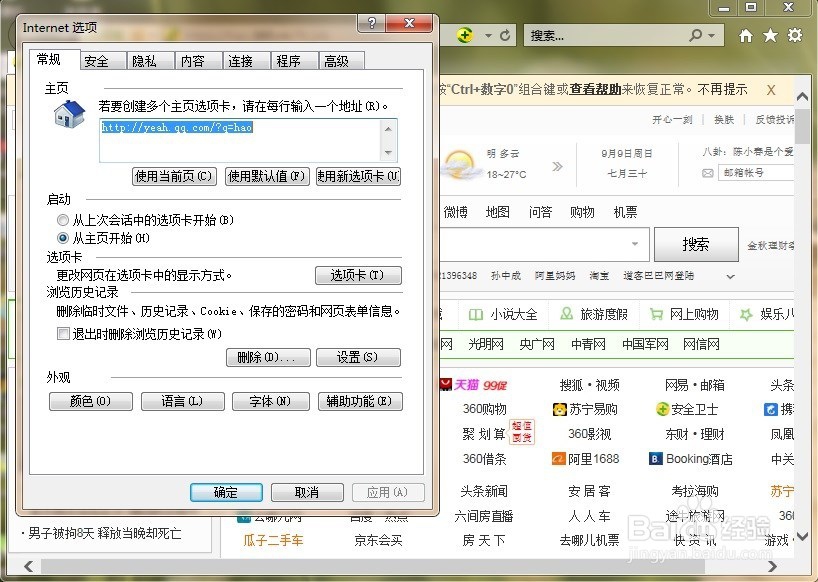Image resolution: width=818 pixels, height=582 pixels.
Task: Switch to the 内容 tab
Action: (198, 61)
